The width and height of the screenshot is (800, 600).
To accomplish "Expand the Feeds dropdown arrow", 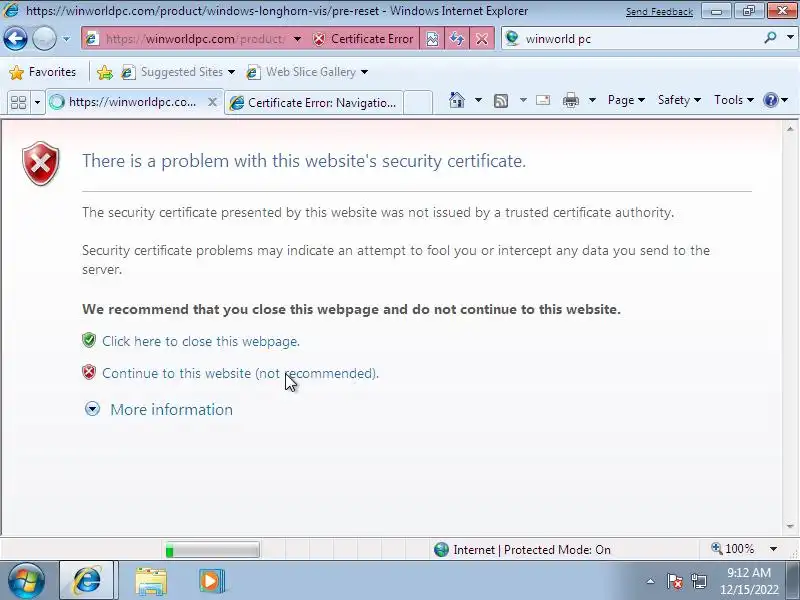I will click(x=523, y=100).
